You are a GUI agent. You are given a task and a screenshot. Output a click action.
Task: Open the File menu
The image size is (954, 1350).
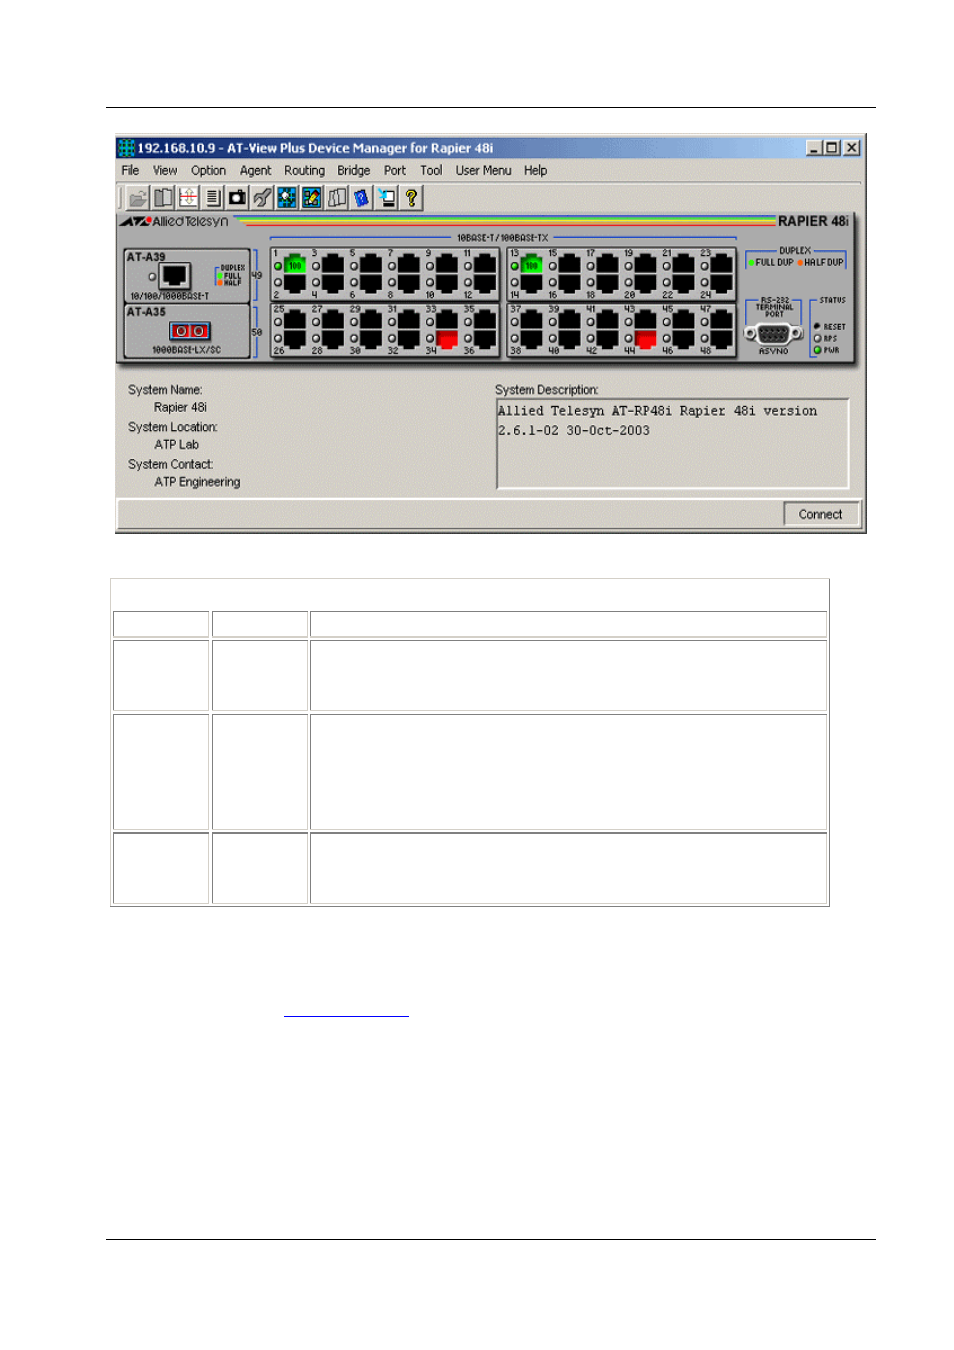[130, 171]
